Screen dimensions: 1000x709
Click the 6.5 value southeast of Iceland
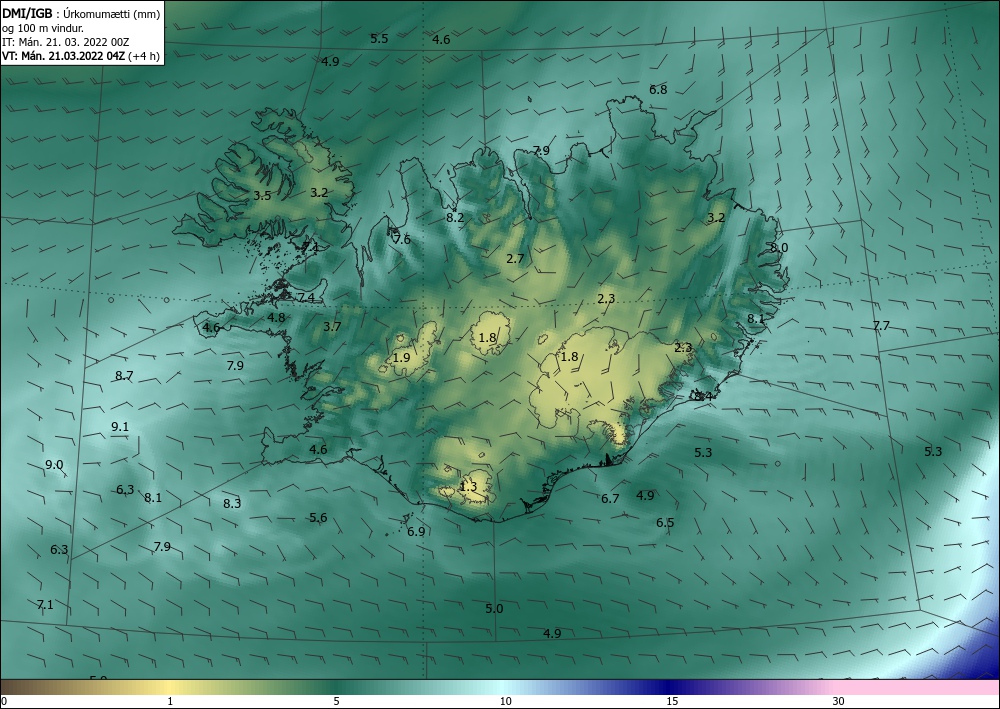click(665, 523)
